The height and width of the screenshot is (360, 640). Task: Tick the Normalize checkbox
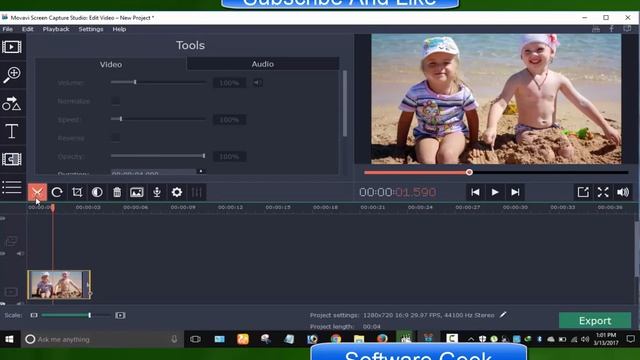click(x=116, y=101)
